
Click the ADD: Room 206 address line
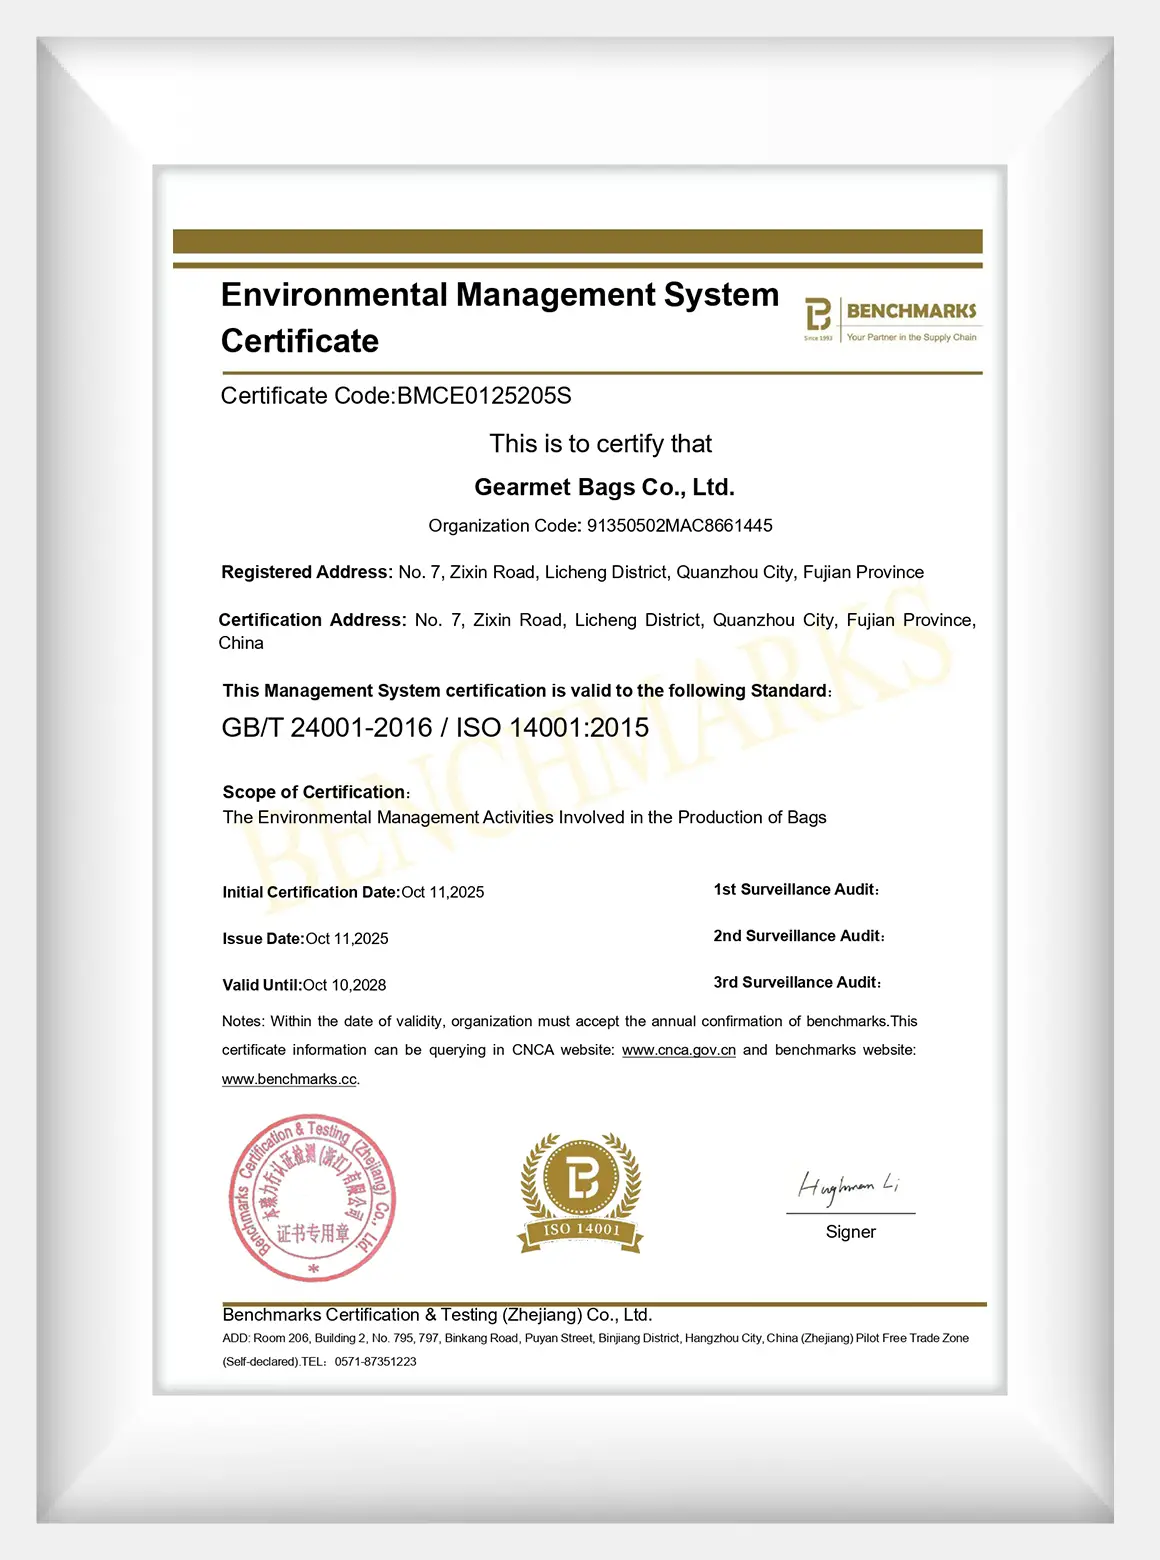[x=595, y=1338]
